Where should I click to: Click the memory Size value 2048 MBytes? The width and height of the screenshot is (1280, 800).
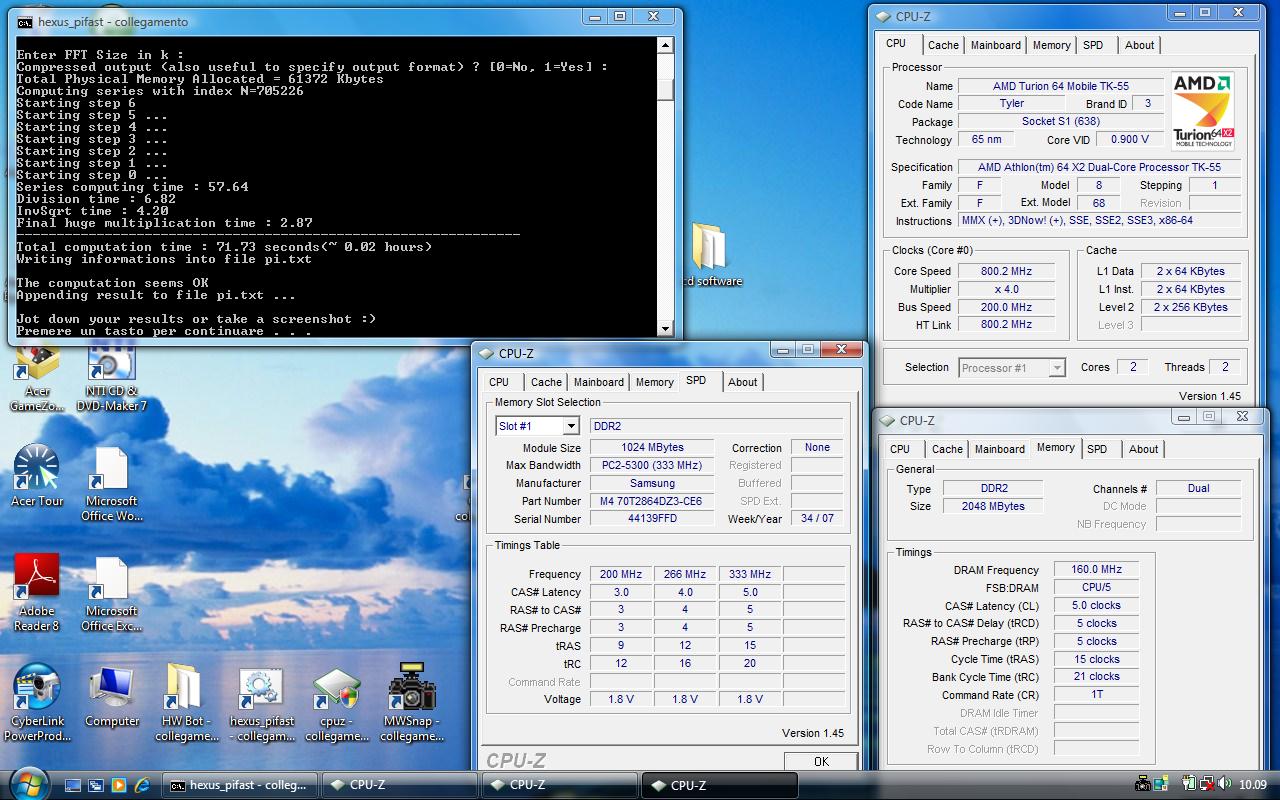(x=994, y=506)
